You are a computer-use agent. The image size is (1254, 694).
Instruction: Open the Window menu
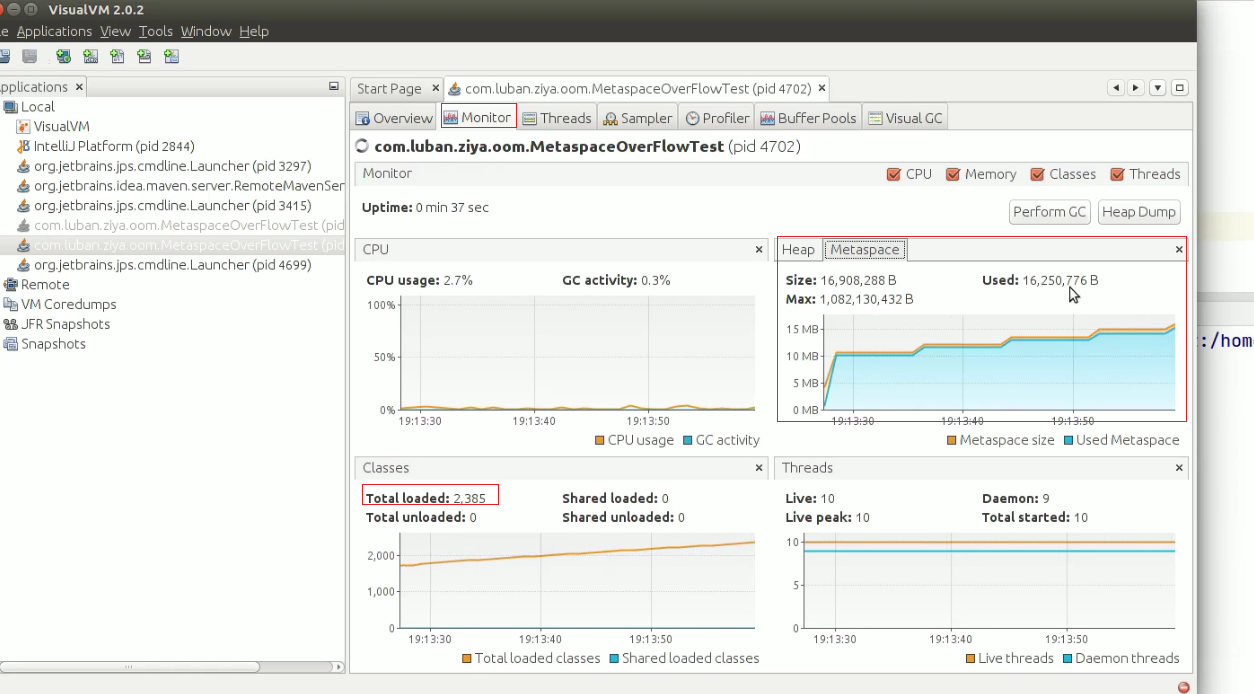click(x=206, y=31)
